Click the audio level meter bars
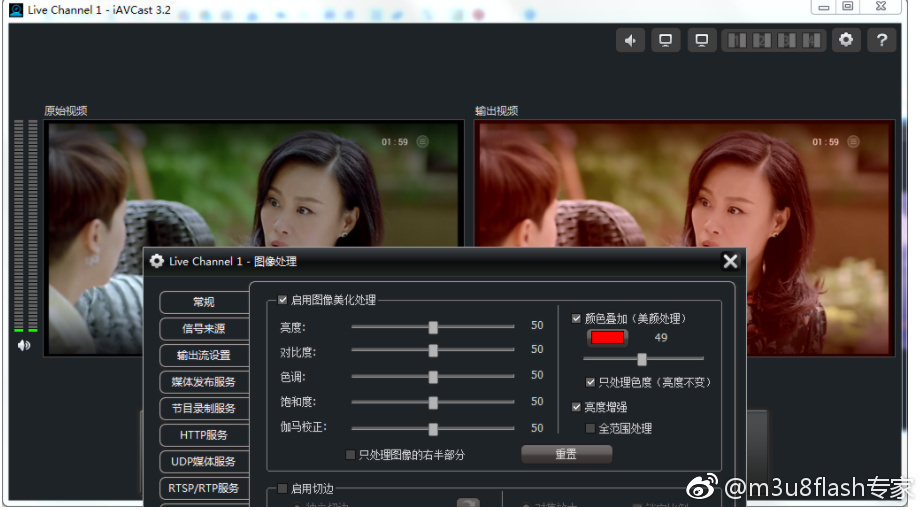Viewport: 923px width, 510px height. coord(25,226)
